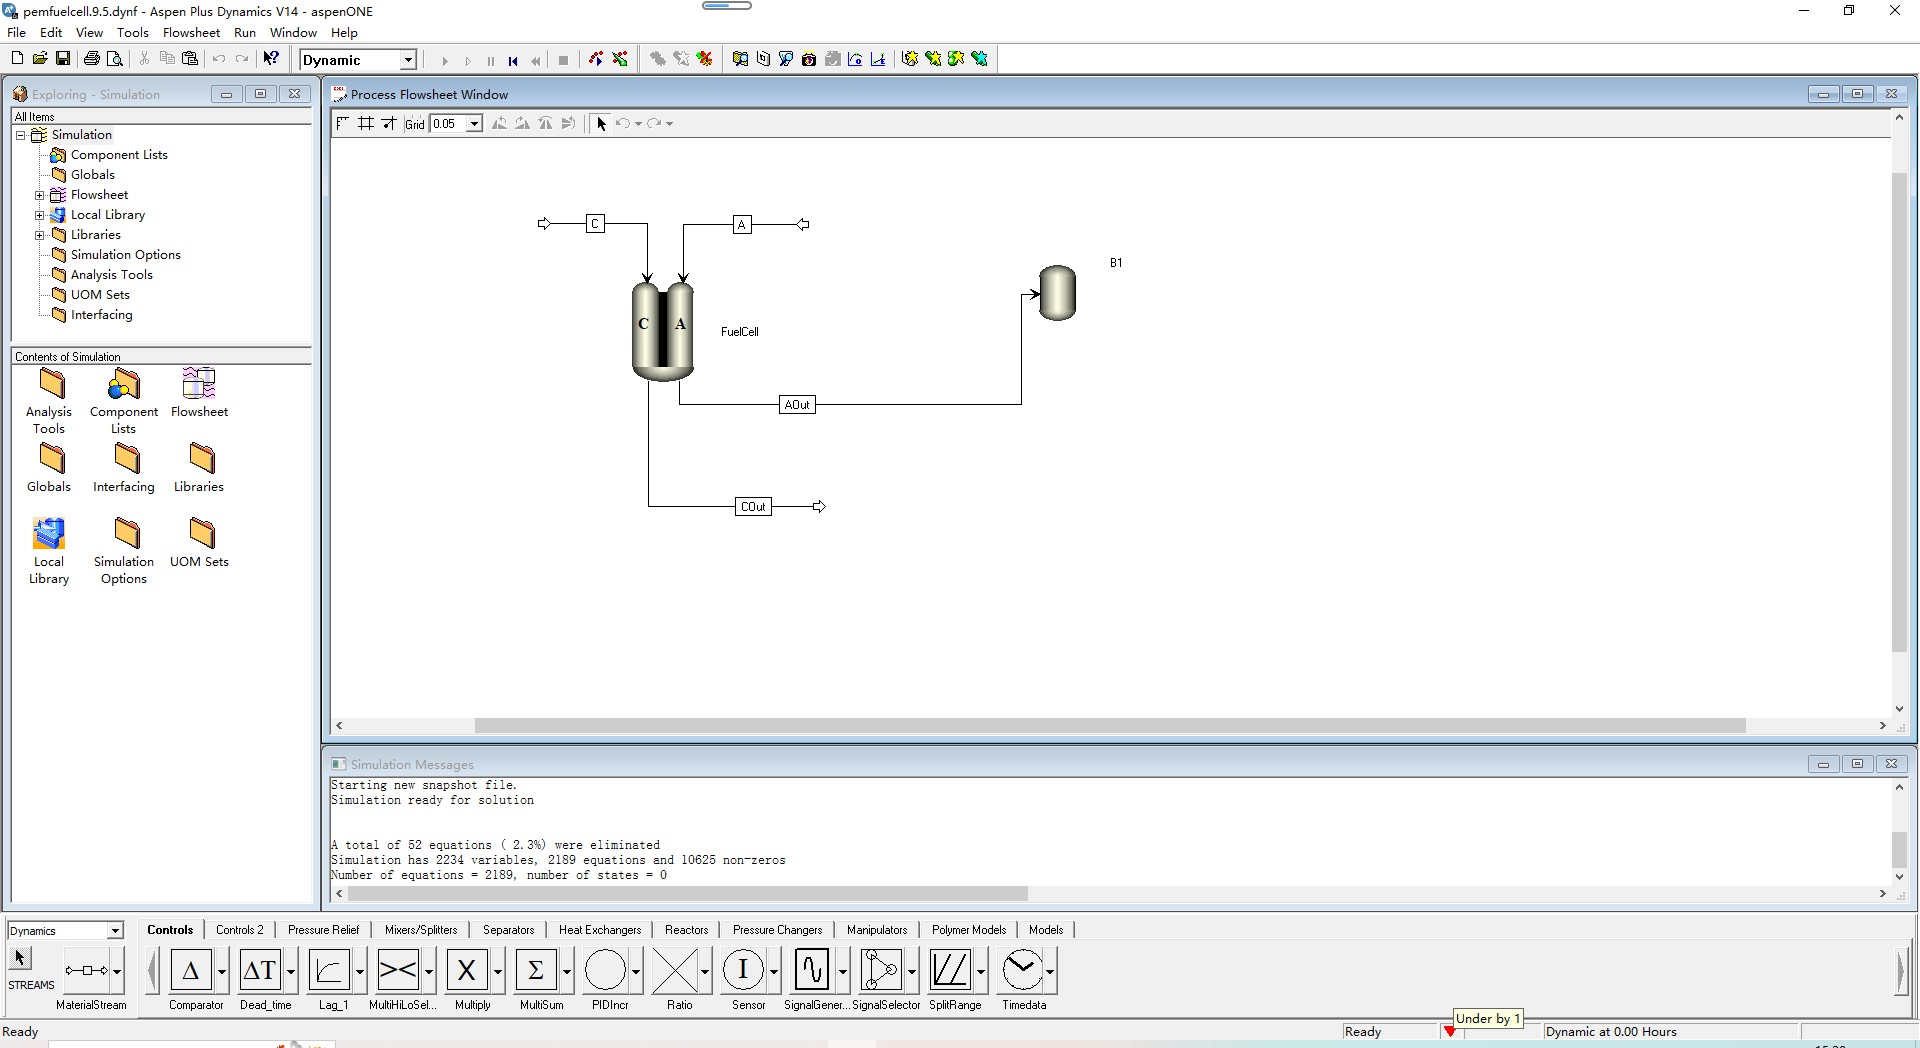Viewport: 1920px width, 1048px height.
Task: Click the red run-status indicator in status bar
Action: pyautogui.click(x=1449, y=1031)
